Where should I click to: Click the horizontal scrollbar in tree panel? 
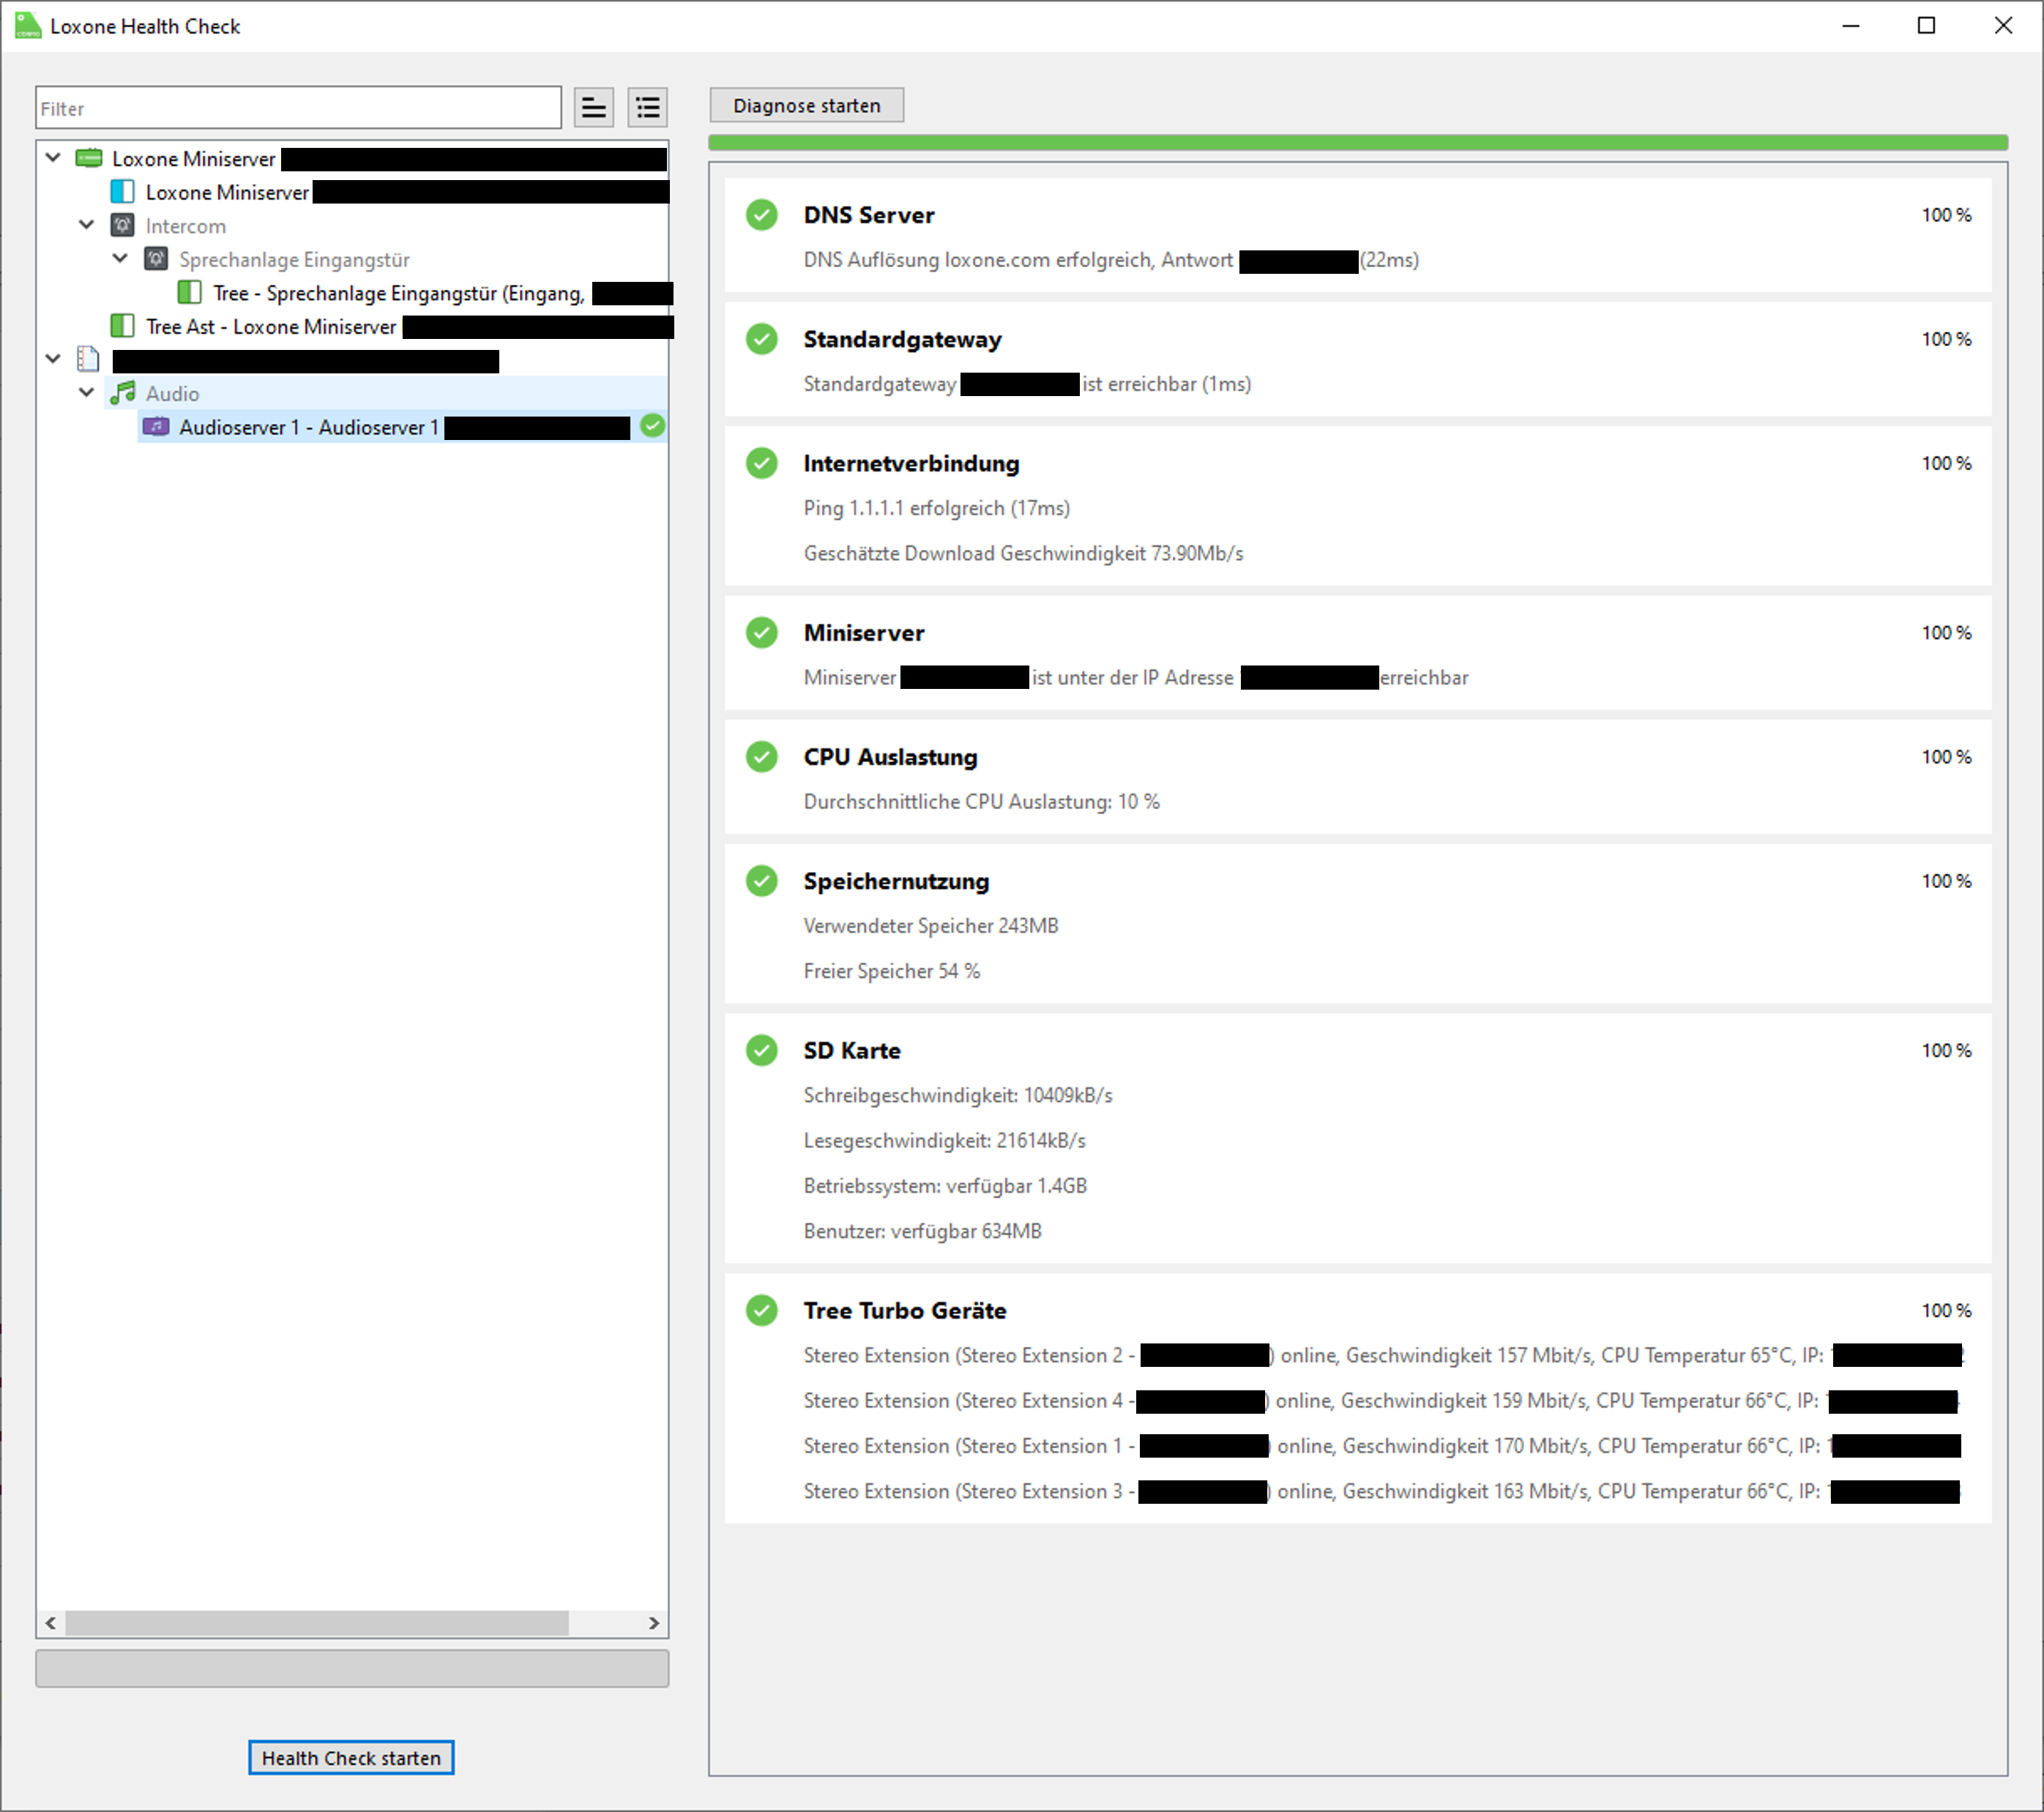tap(316, 1622)
